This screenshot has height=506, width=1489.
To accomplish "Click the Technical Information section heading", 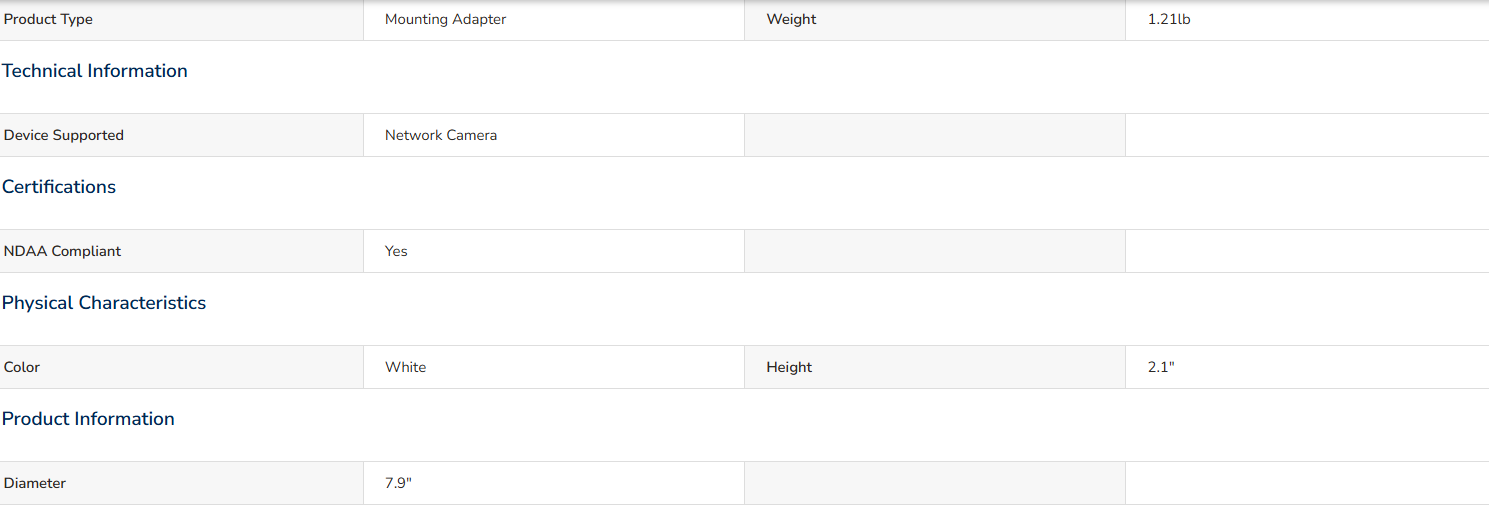I will pyautogui.click(x=95, y=71).
